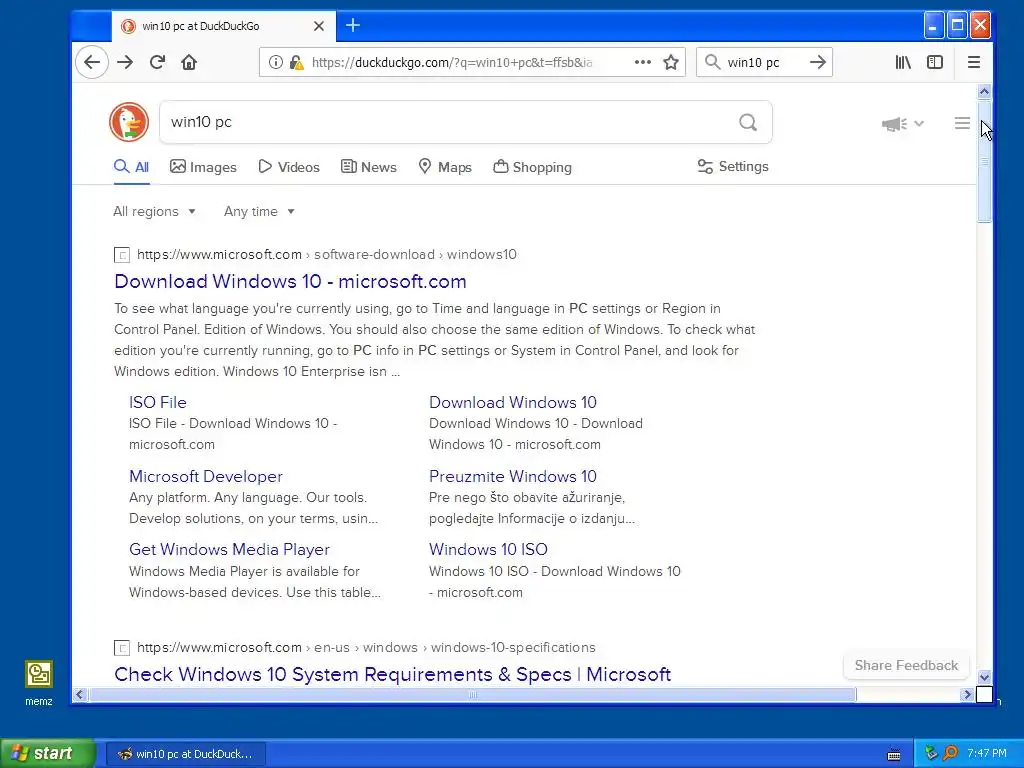Open page actions three-dot menu

[643, 62]
